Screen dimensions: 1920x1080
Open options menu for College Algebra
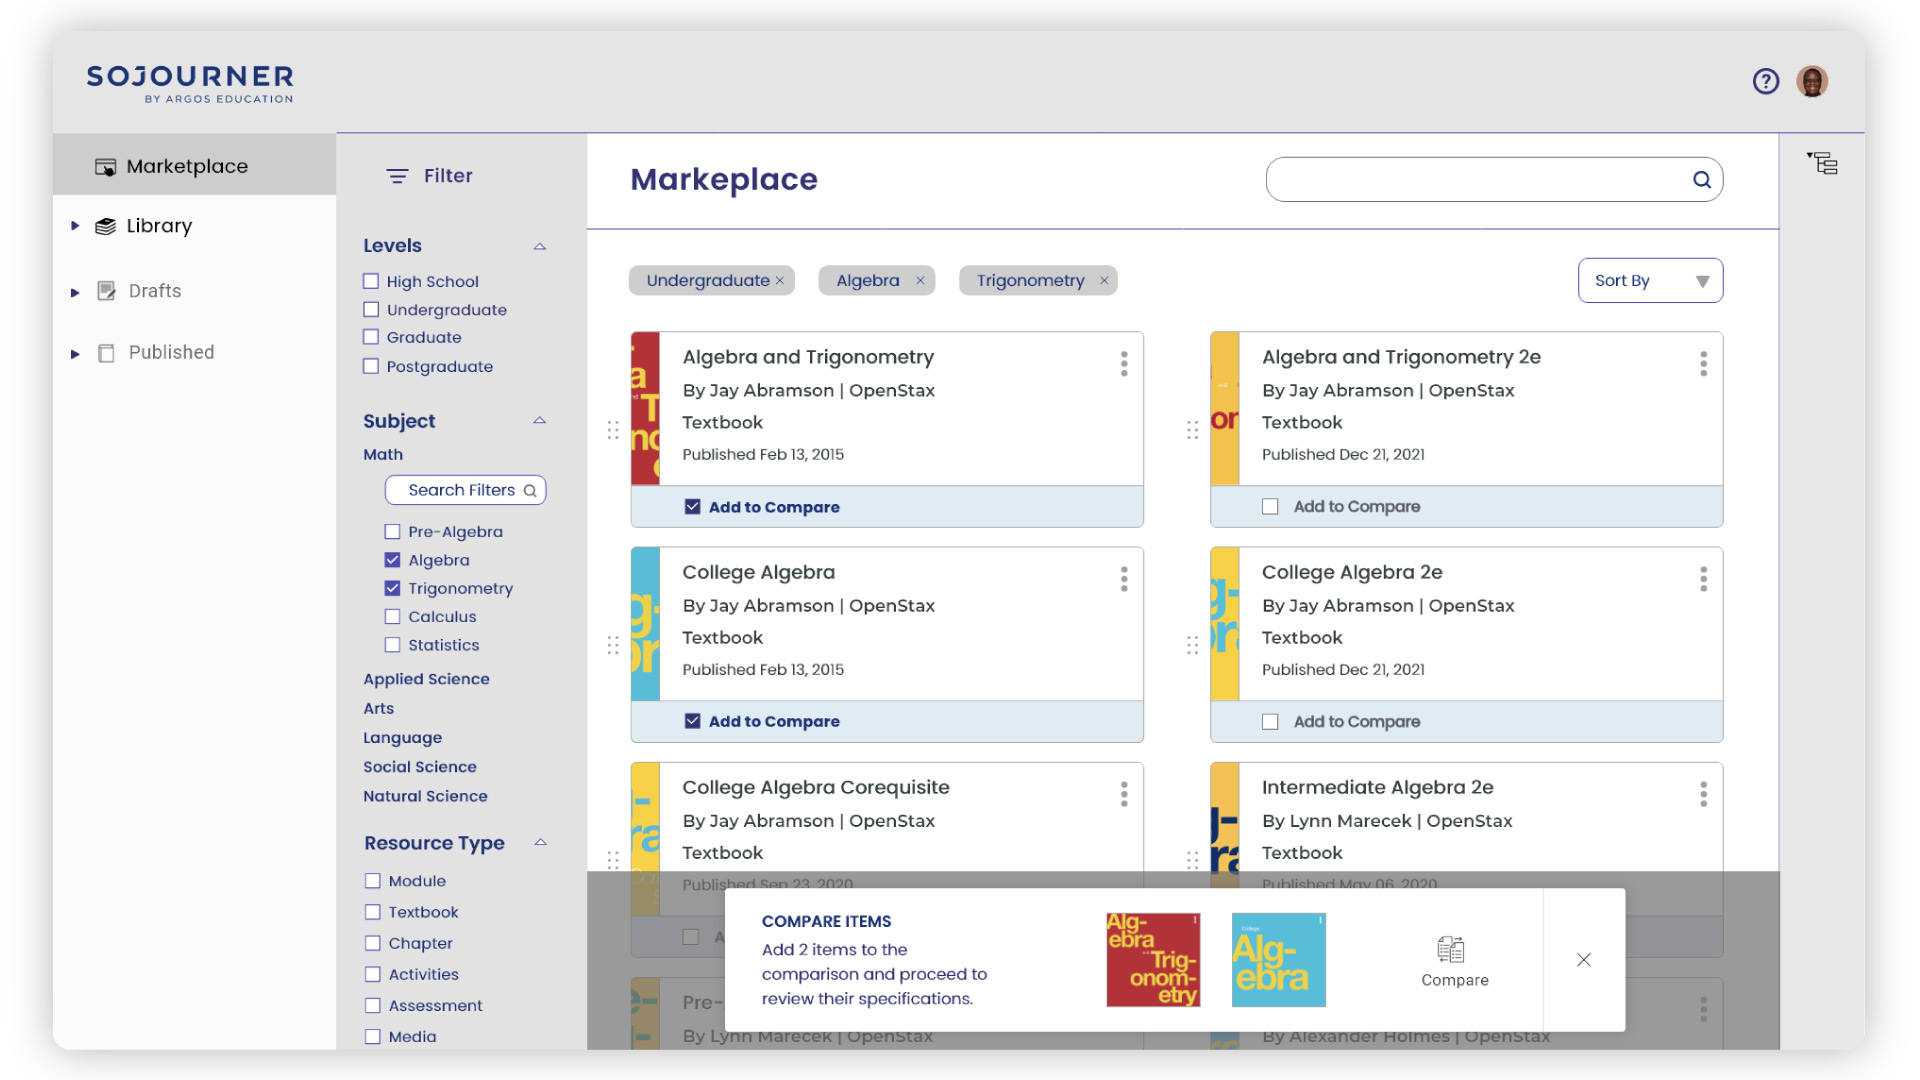(x=1124, y=579)
